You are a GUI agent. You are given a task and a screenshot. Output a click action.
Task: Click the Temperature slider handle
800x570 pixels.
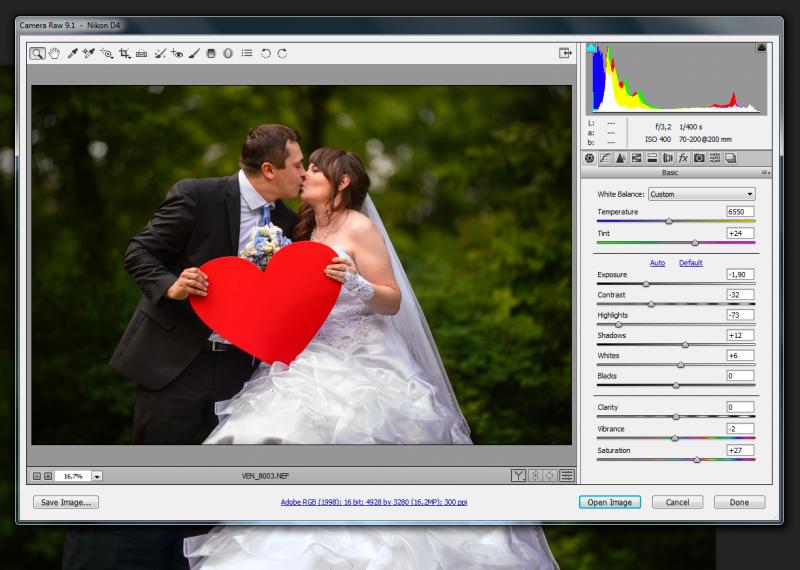[669, 221]
